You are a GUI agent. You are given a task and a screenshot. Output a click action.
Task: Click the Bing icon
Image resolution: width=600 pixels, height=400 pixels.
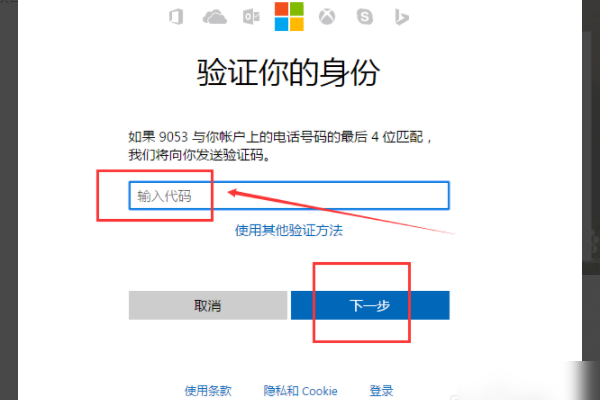click(x=401, y=17)
